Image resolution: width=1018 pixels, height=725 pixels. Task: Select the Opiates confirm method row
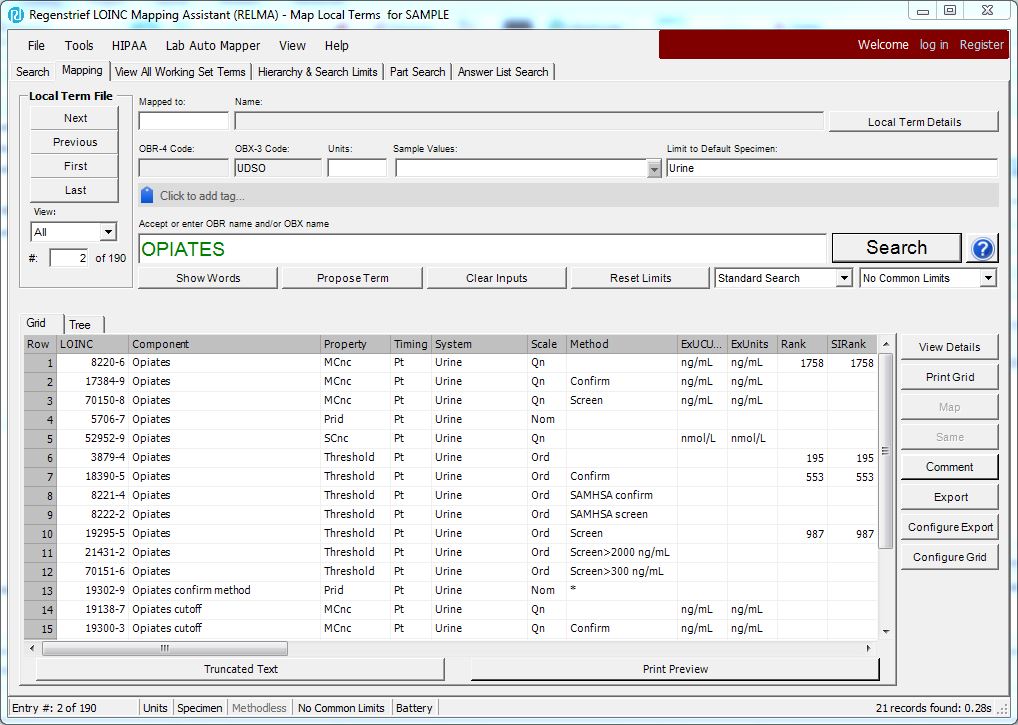[451, 591]
